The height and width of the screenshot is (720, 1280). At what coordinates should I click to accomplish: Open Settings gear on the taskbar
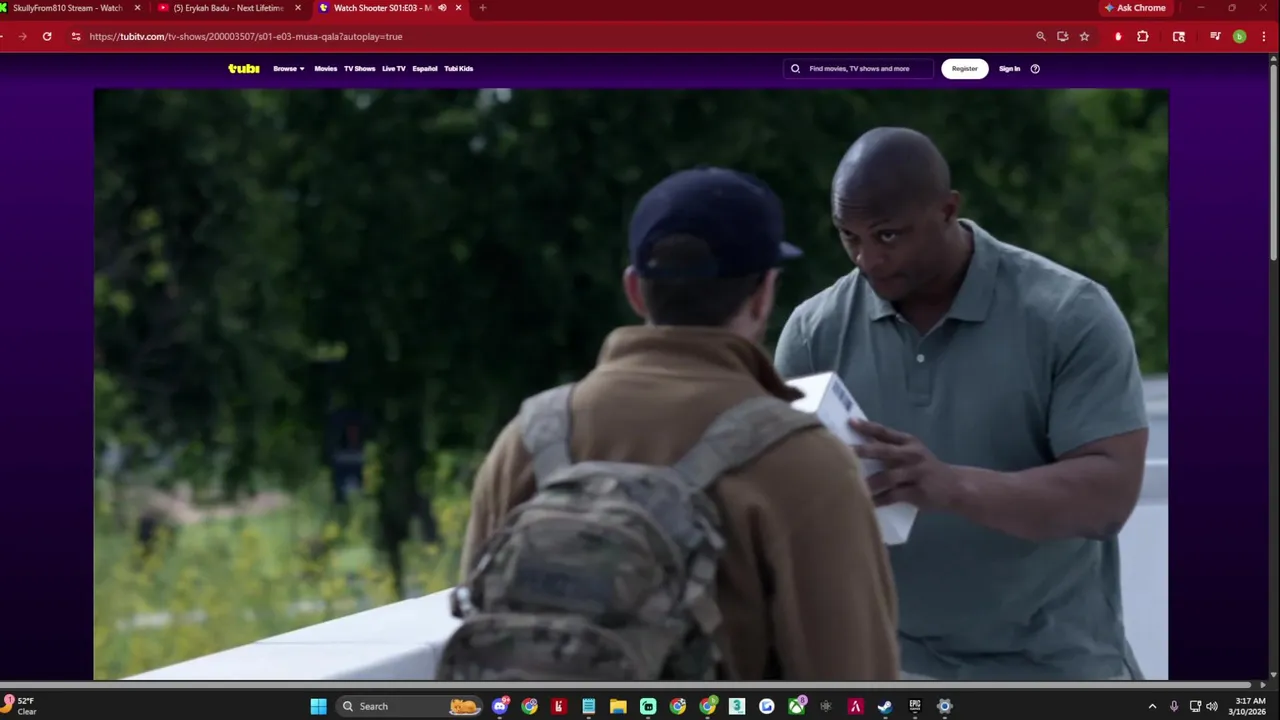tap(944, 706)
